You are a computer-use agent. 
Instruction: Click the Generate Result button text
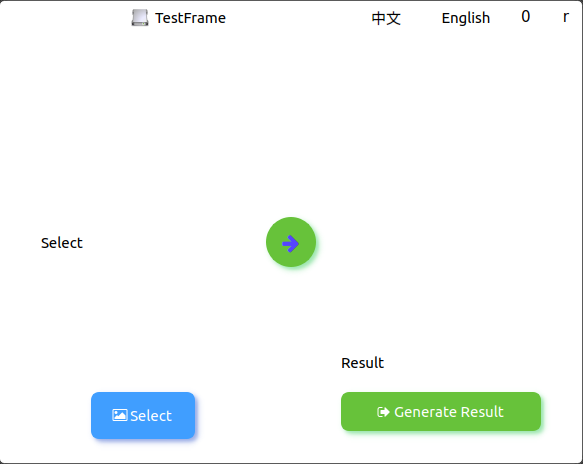coord(449,412)
